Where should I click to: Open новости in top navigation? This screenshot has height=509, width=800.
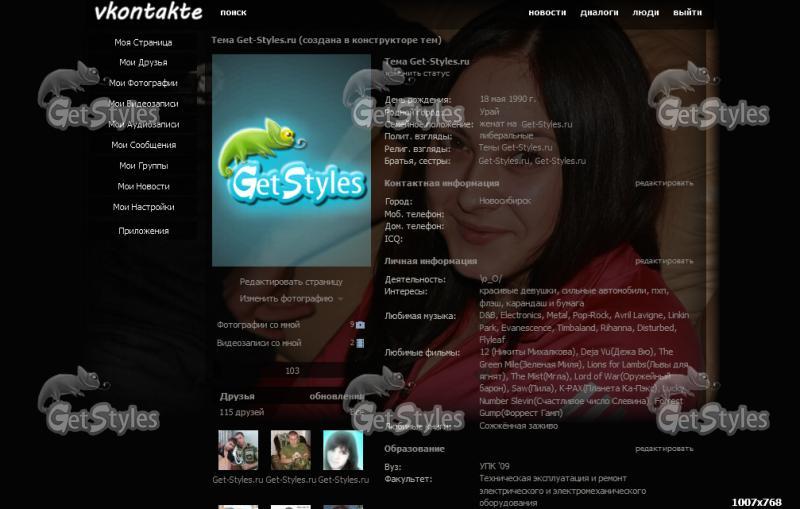click(547, 12)
